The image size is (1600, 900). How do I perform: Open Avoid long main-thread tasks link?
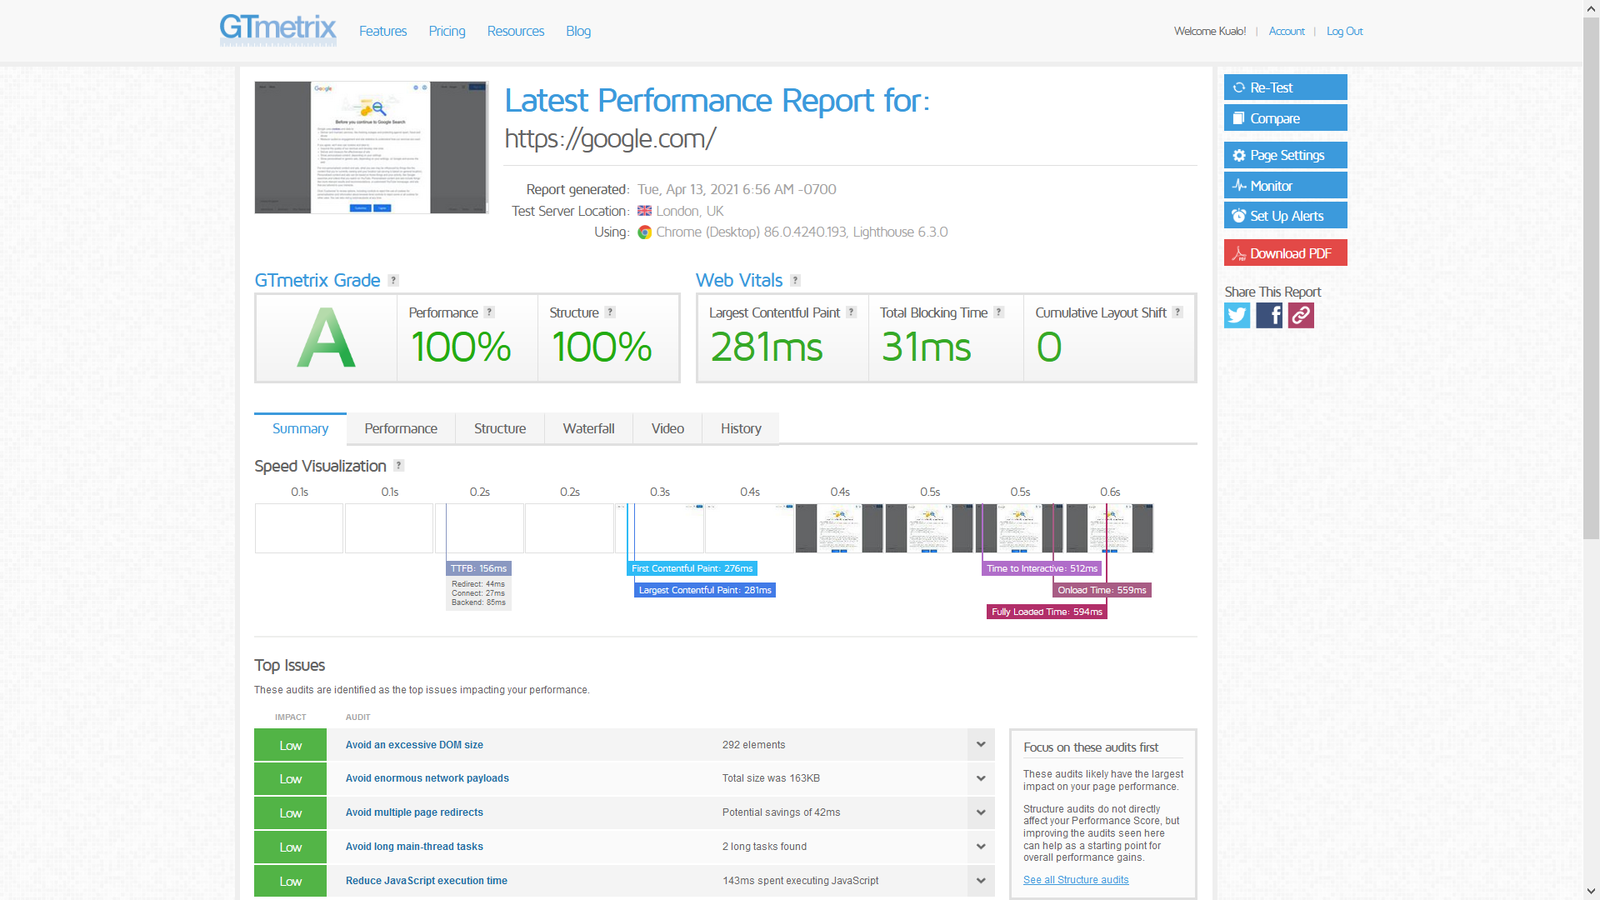click(414, 846)
